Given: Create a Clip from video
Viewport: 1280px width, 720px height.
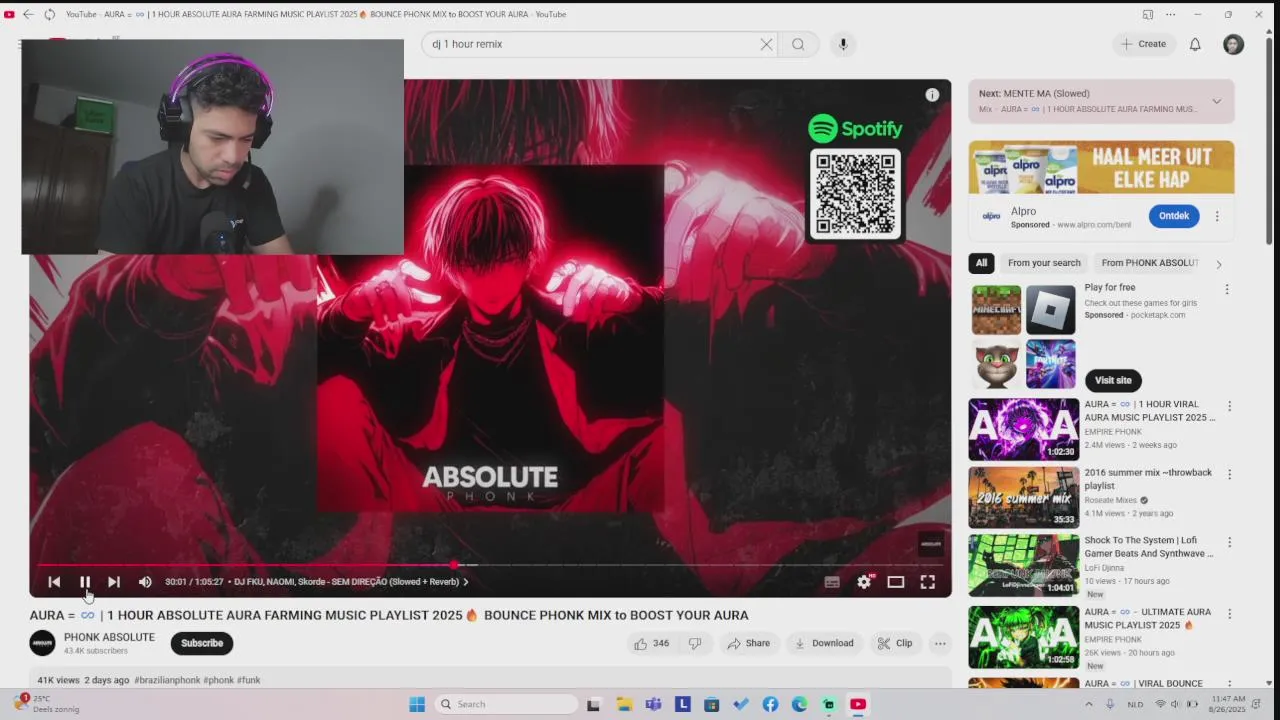Looking at the screenshot, I should tap(895, 643).
